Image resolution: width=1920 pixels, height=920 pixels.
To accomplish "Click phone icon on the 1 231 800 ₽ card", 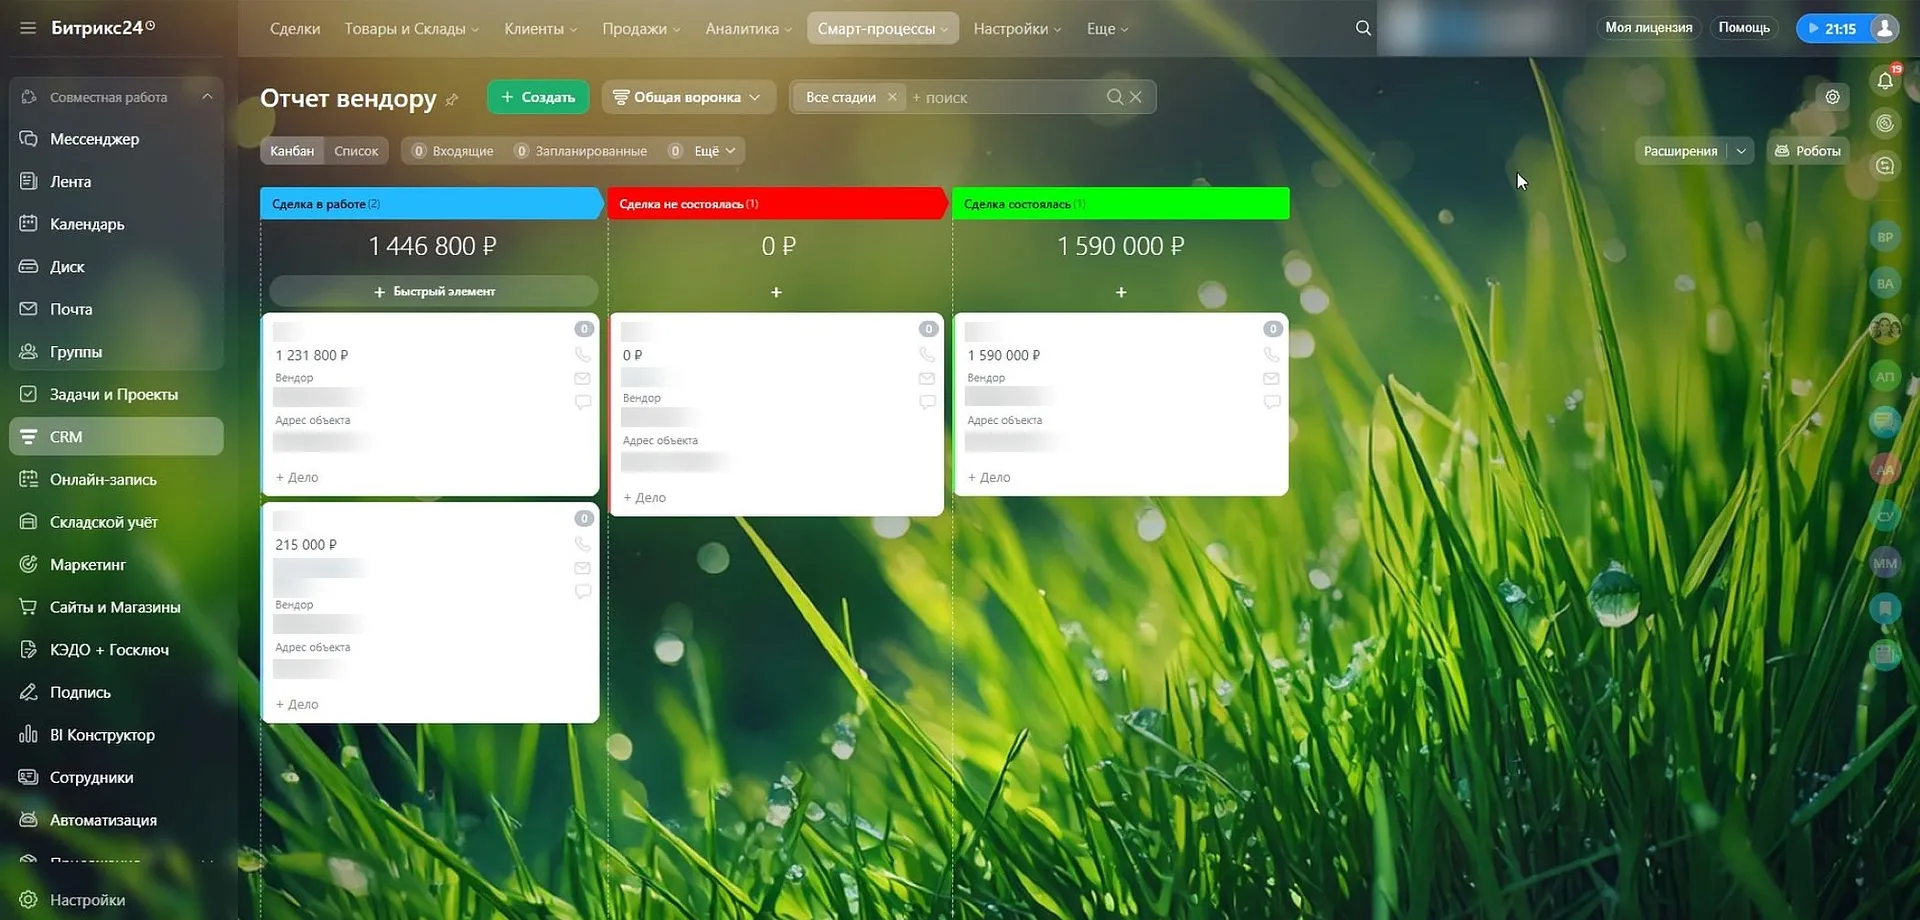I will 582,355.
